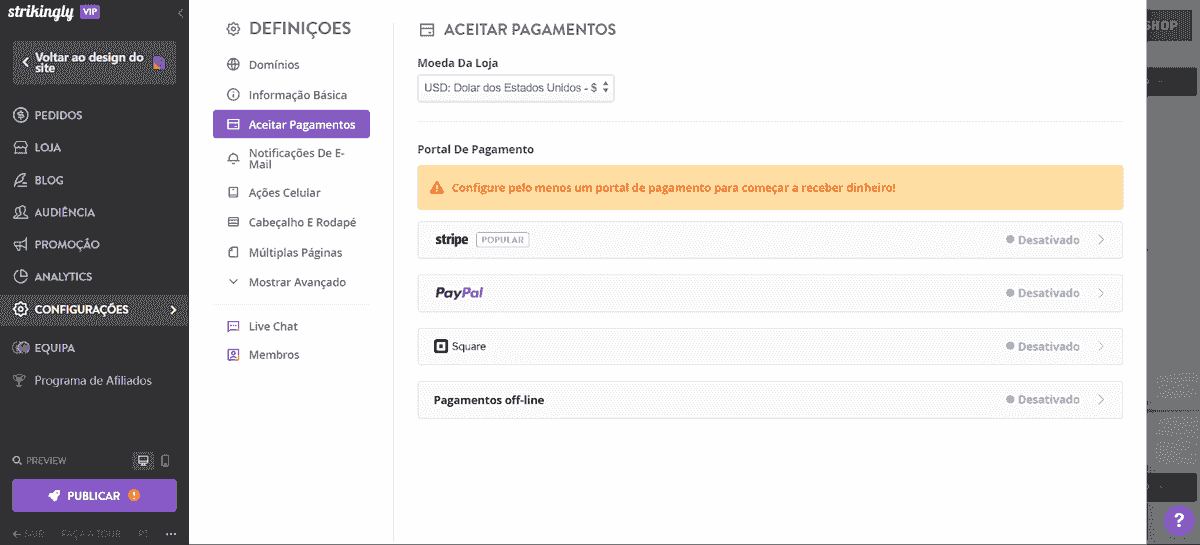Click the phone icon beside Ações Celular

233,192
